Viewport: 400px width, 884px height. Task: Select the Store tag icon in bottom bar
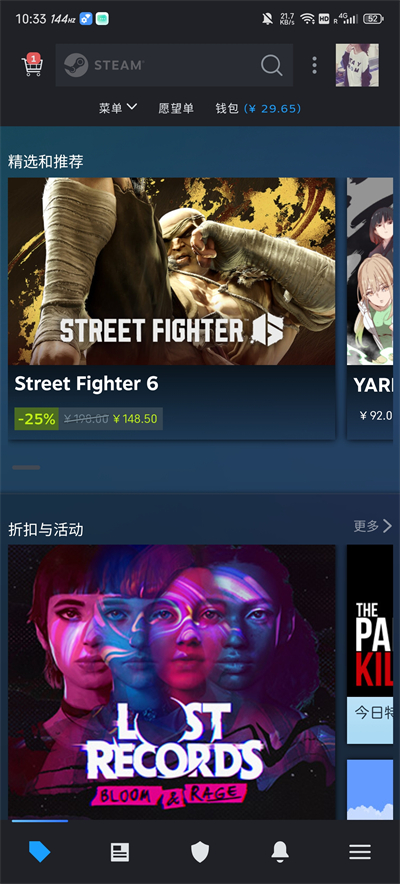(x=39, y=852)
